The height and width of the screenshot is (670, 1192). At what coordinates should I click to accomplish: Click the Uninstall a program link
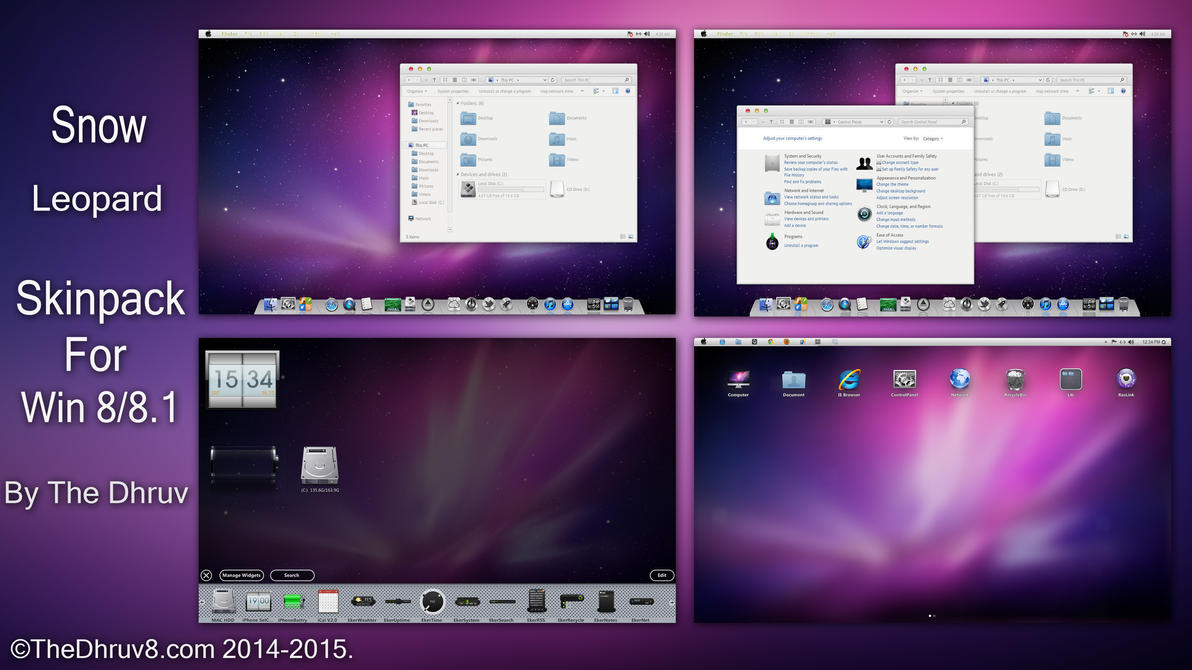click(x=801, y=245)
